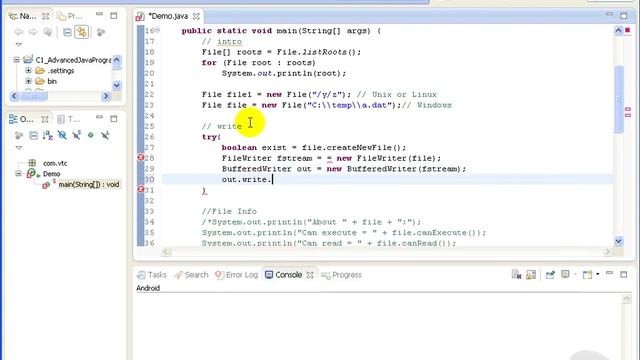
Task: Switch to the Type Hierarchy tab
Action: coord(69,119)
